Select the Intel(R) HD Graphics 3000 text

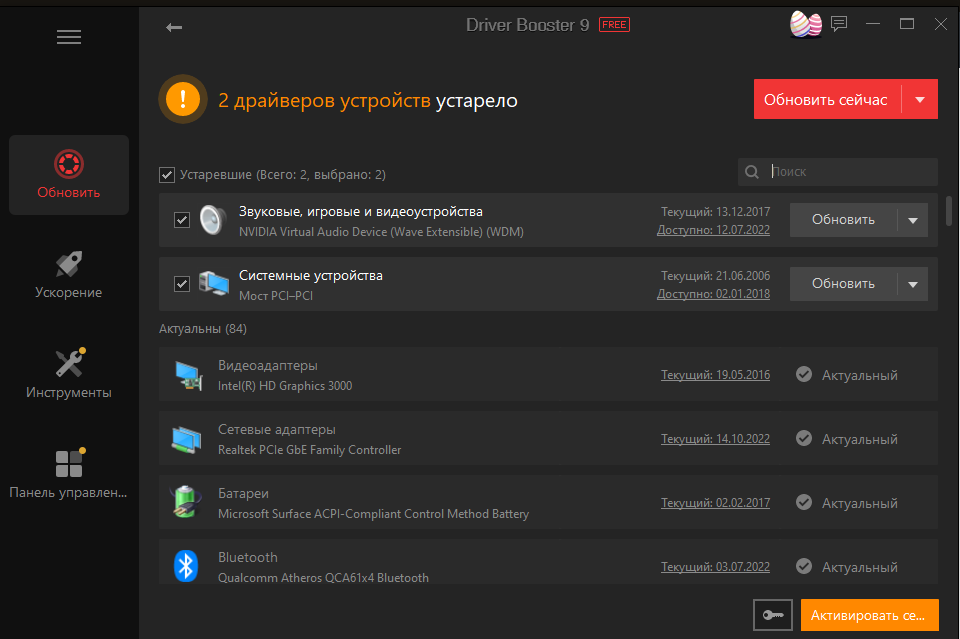[285, 386]
